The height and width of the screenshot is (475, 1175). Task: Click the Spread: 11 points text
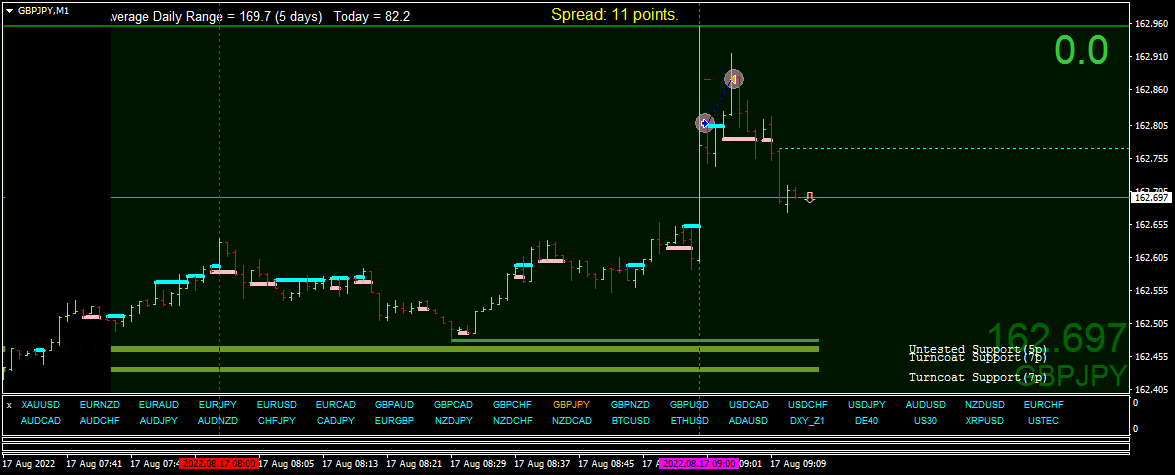click(615, 14)
